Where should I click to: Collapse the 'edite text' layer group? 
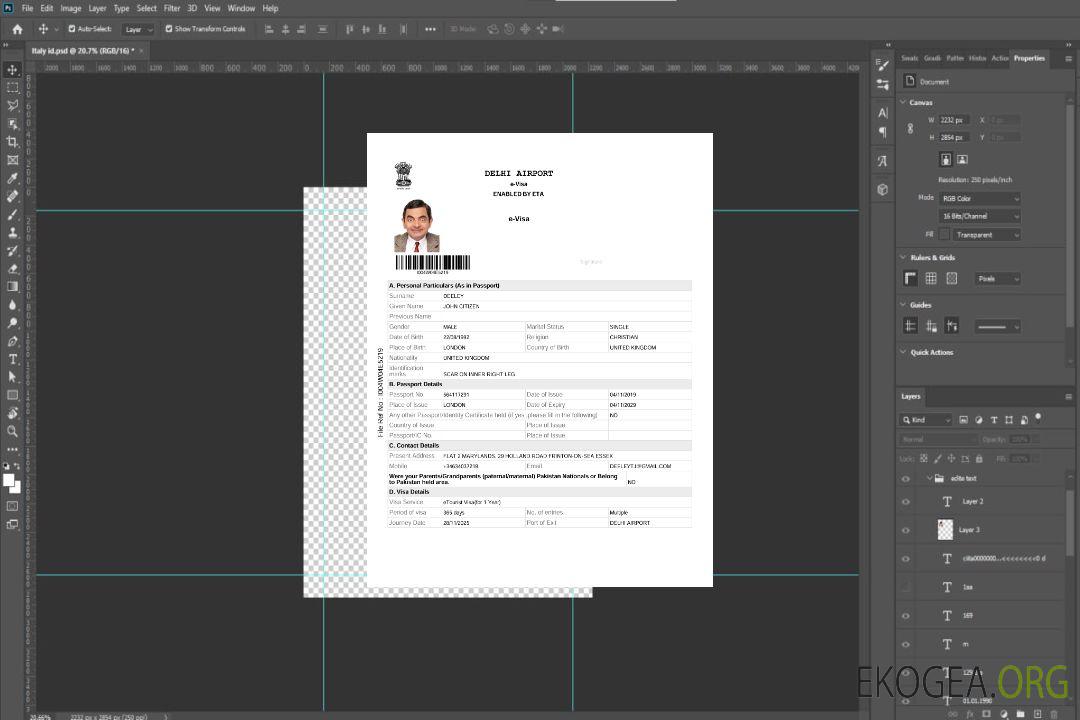tap(929, 478)
